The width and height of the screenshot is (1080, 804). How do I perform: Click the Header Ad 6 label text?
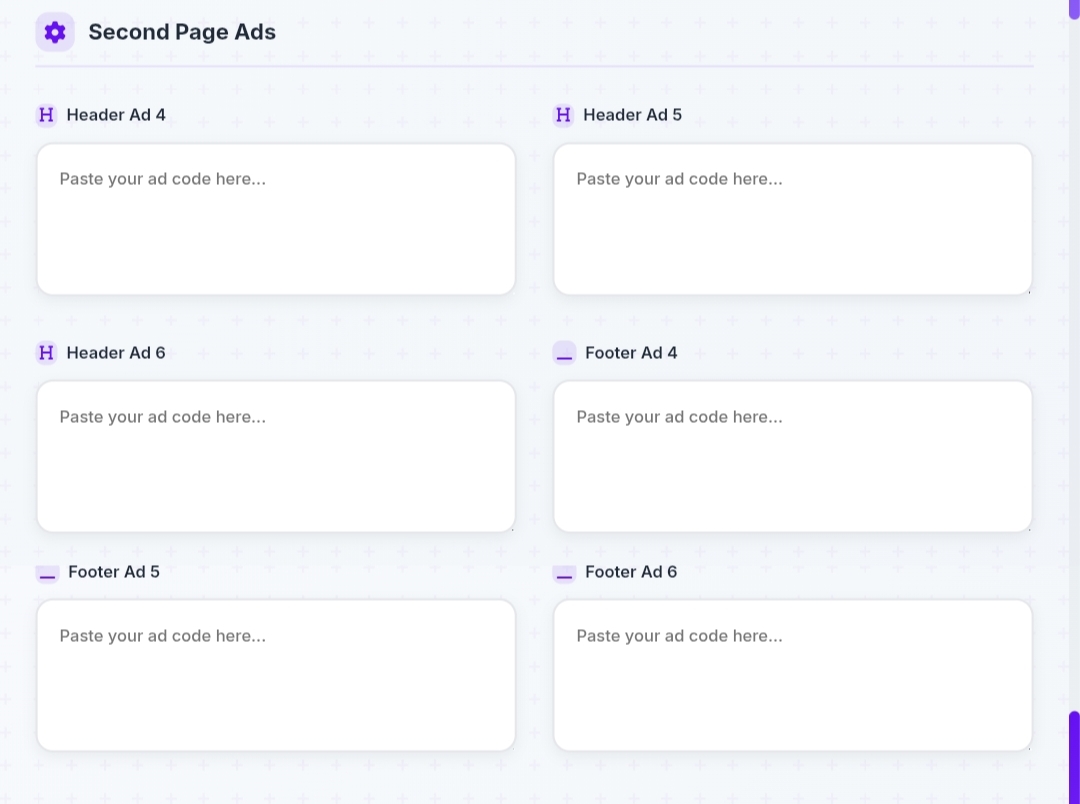click(x=116, y=353)
